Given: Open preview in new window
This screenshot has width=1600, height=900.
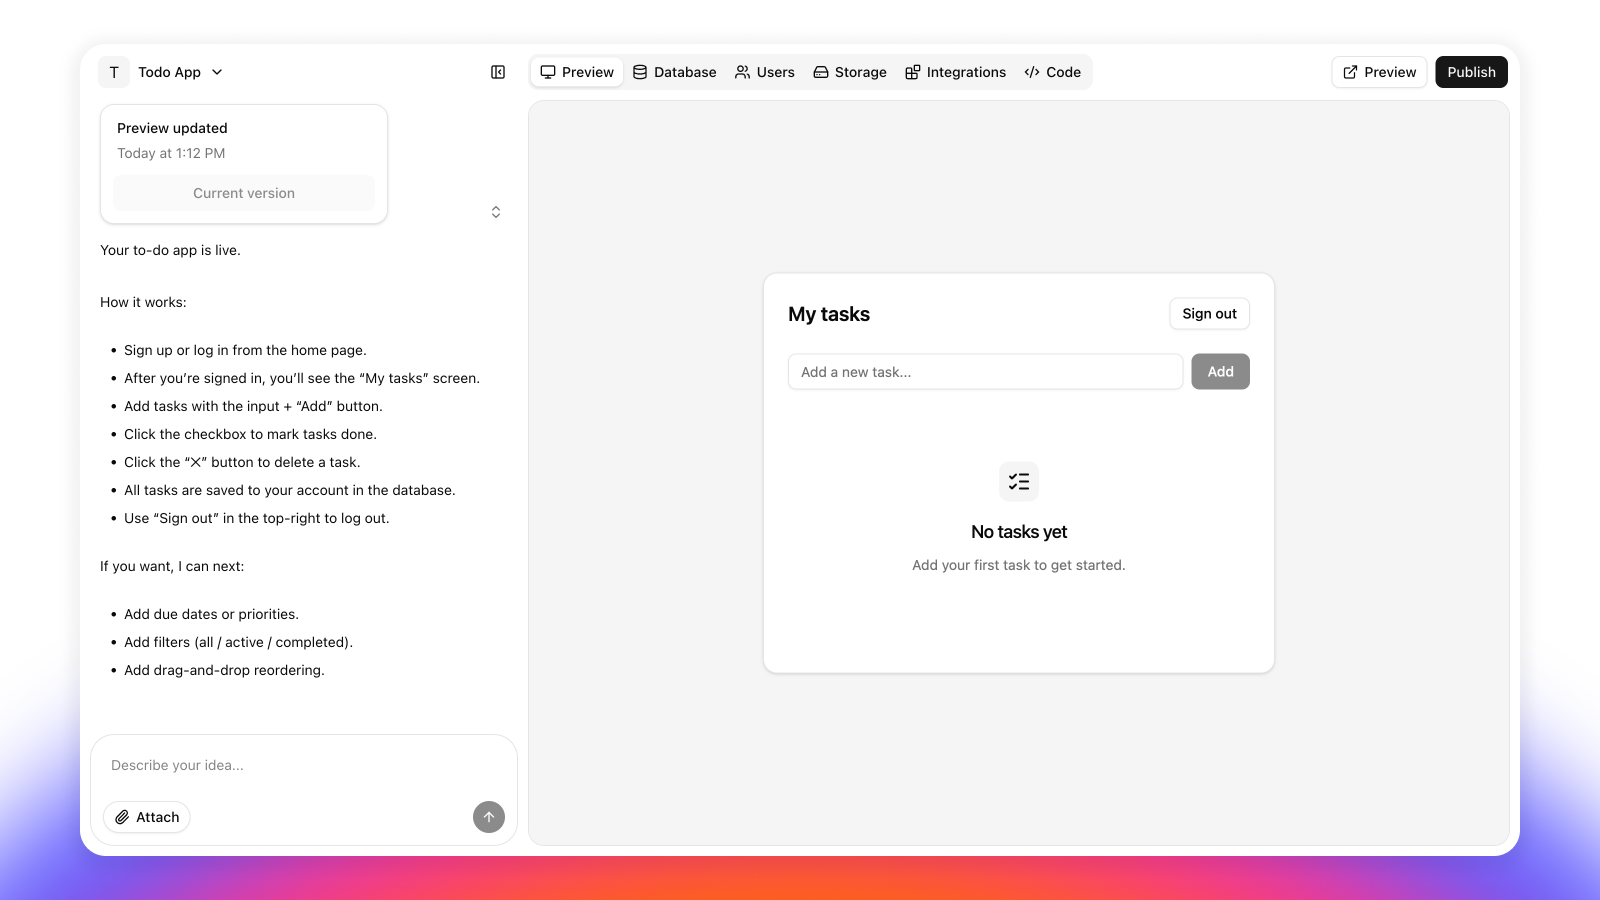Looking at the screenshot, I should [1378, 71].
